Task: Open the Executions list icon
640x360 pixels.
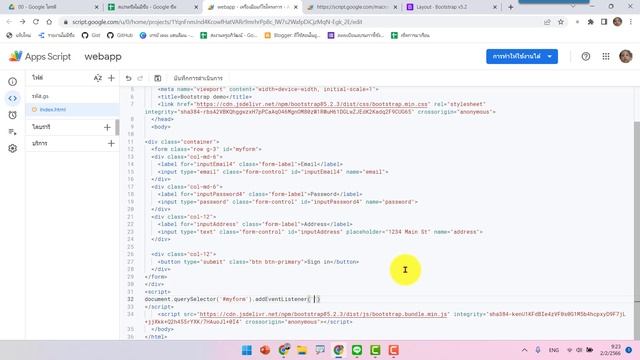Action: (x=13, y=132)
